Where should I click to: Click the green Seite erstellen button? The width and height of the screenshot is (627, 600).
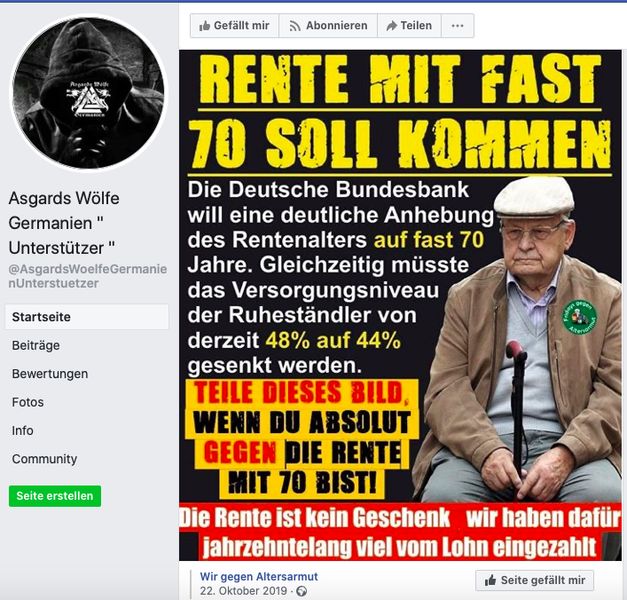point(55,496)
